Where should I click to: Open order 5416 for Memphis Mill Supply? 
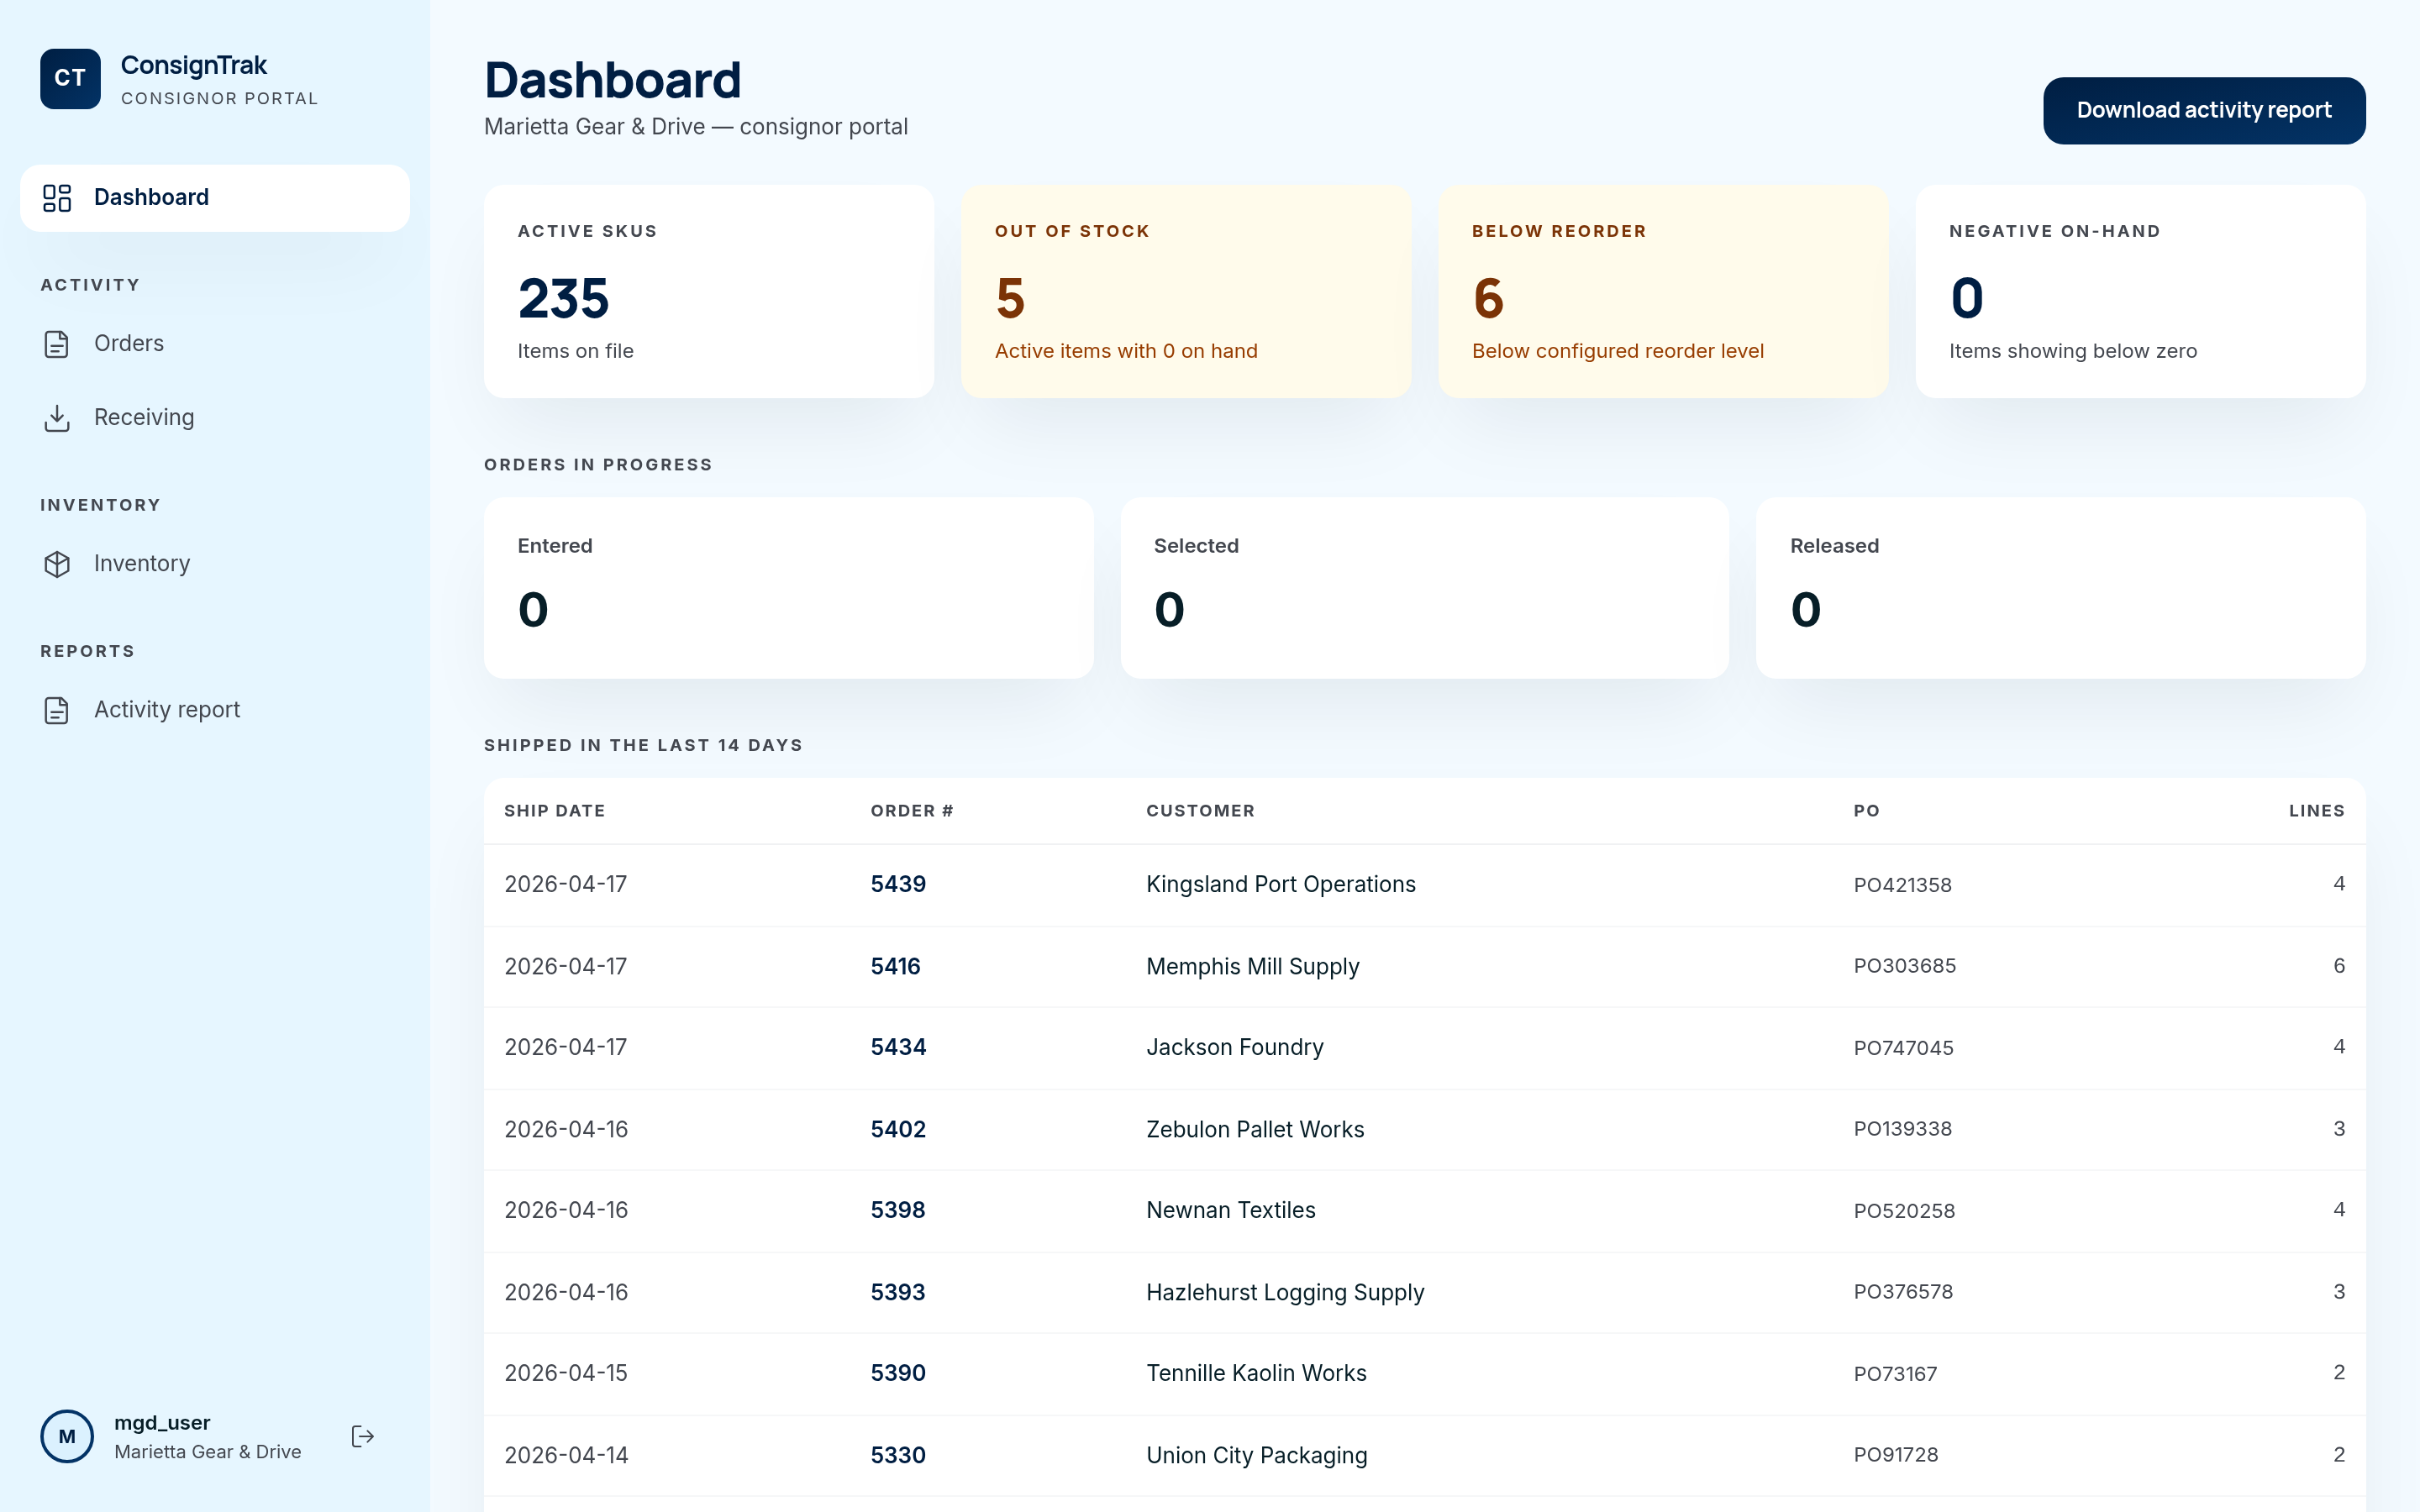coord(895,966)
